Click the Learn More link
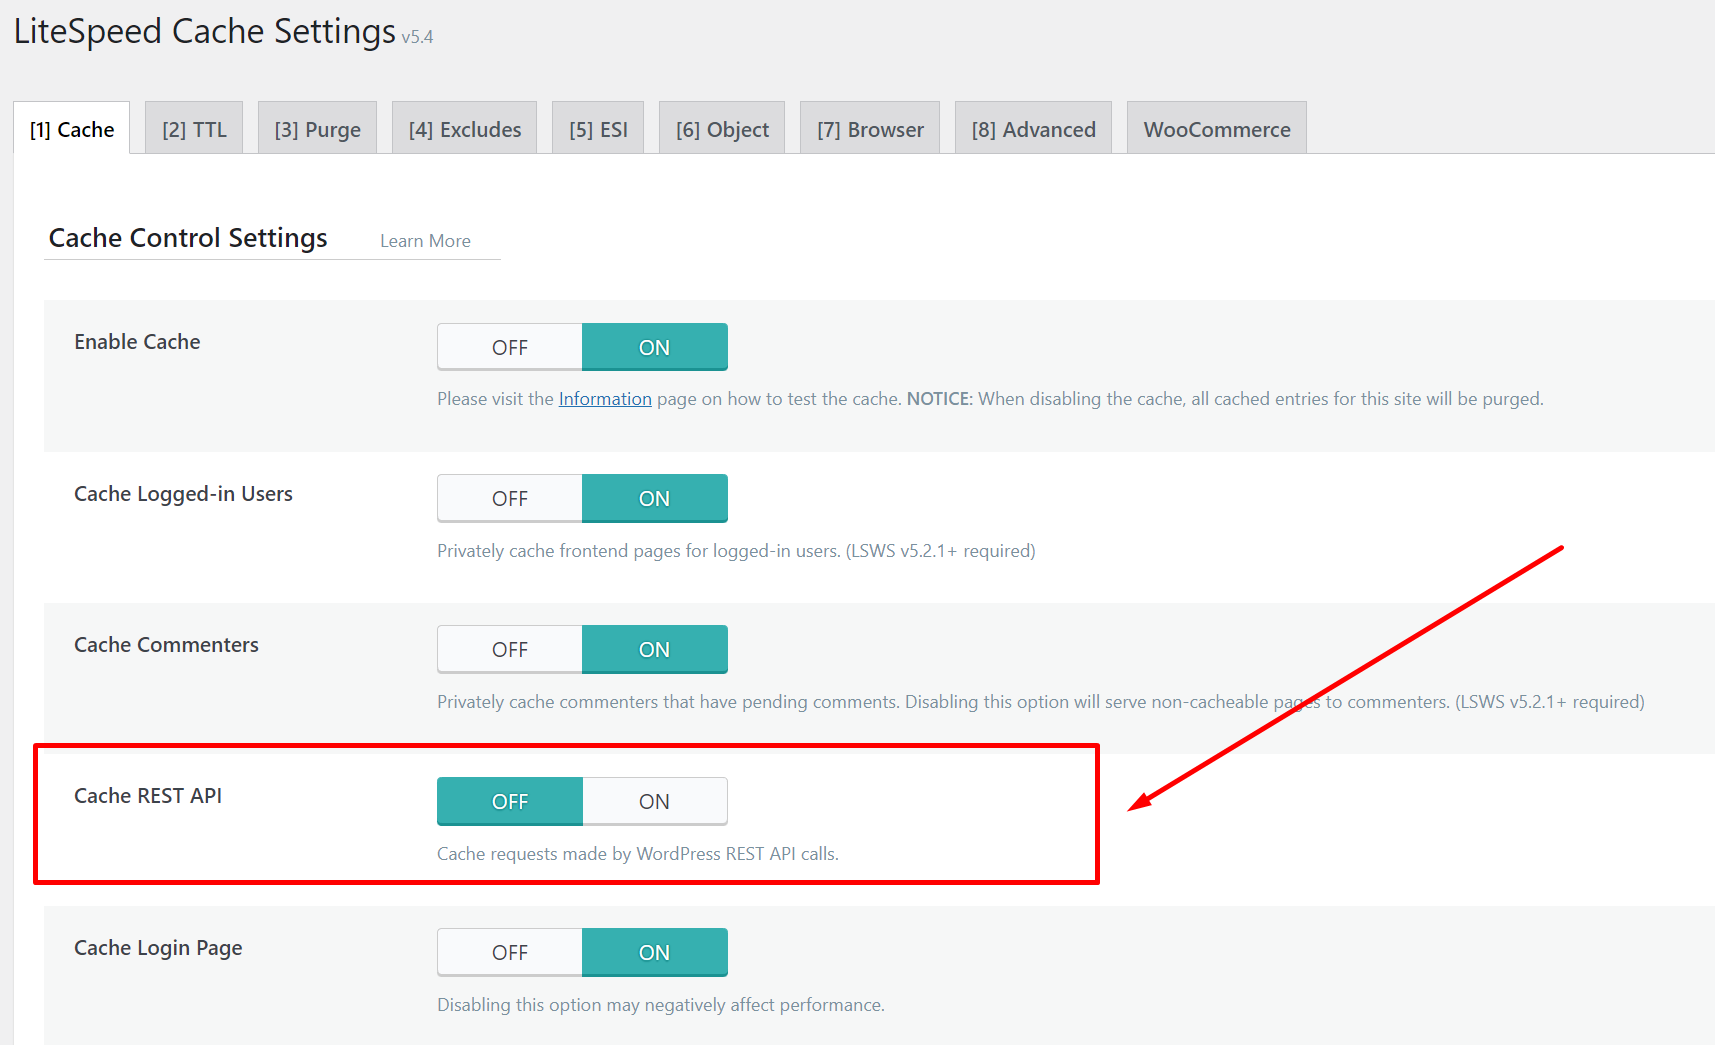The height and width of the screenshot is (1045, 1715). [425, 241]
